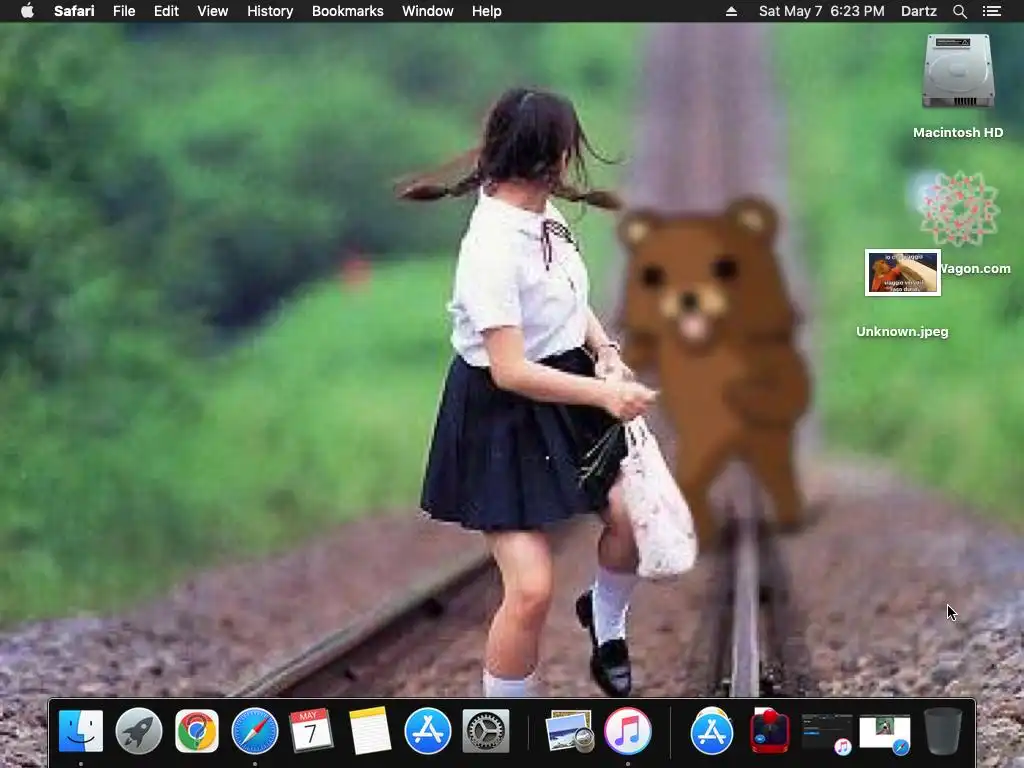Screen dimensions: 1024x768
Task: Select Unknown.jpeg thumbnail on desktop
Action: click(x=903, y=272)
